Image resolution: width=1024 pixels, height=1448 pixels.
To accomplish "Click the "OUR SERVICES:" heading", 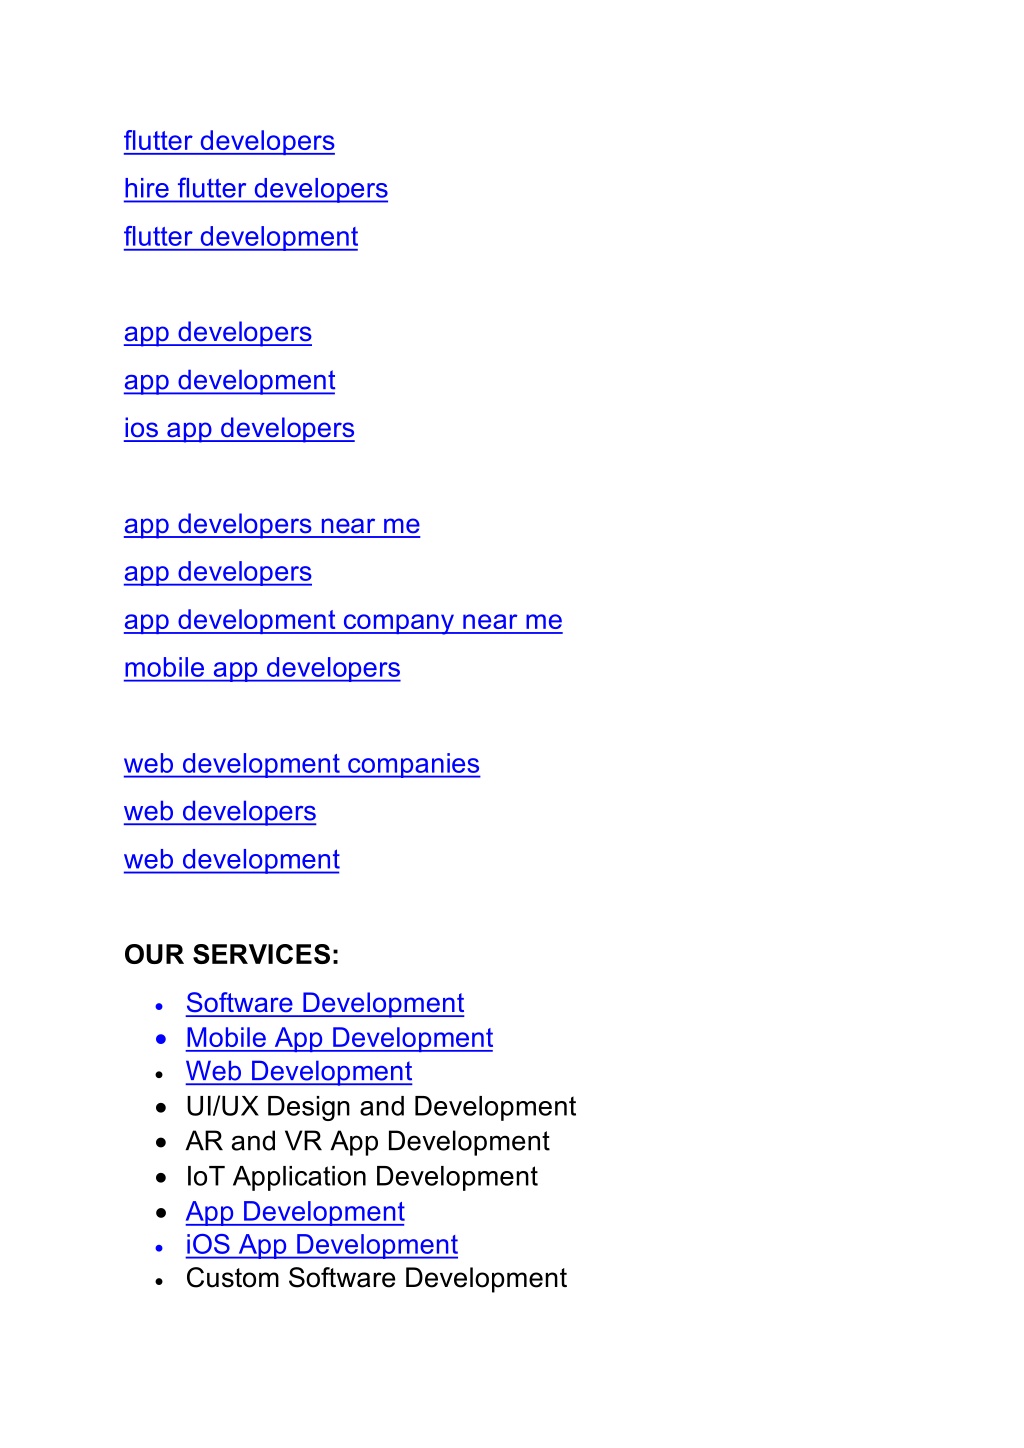I will tap(232, 955).
